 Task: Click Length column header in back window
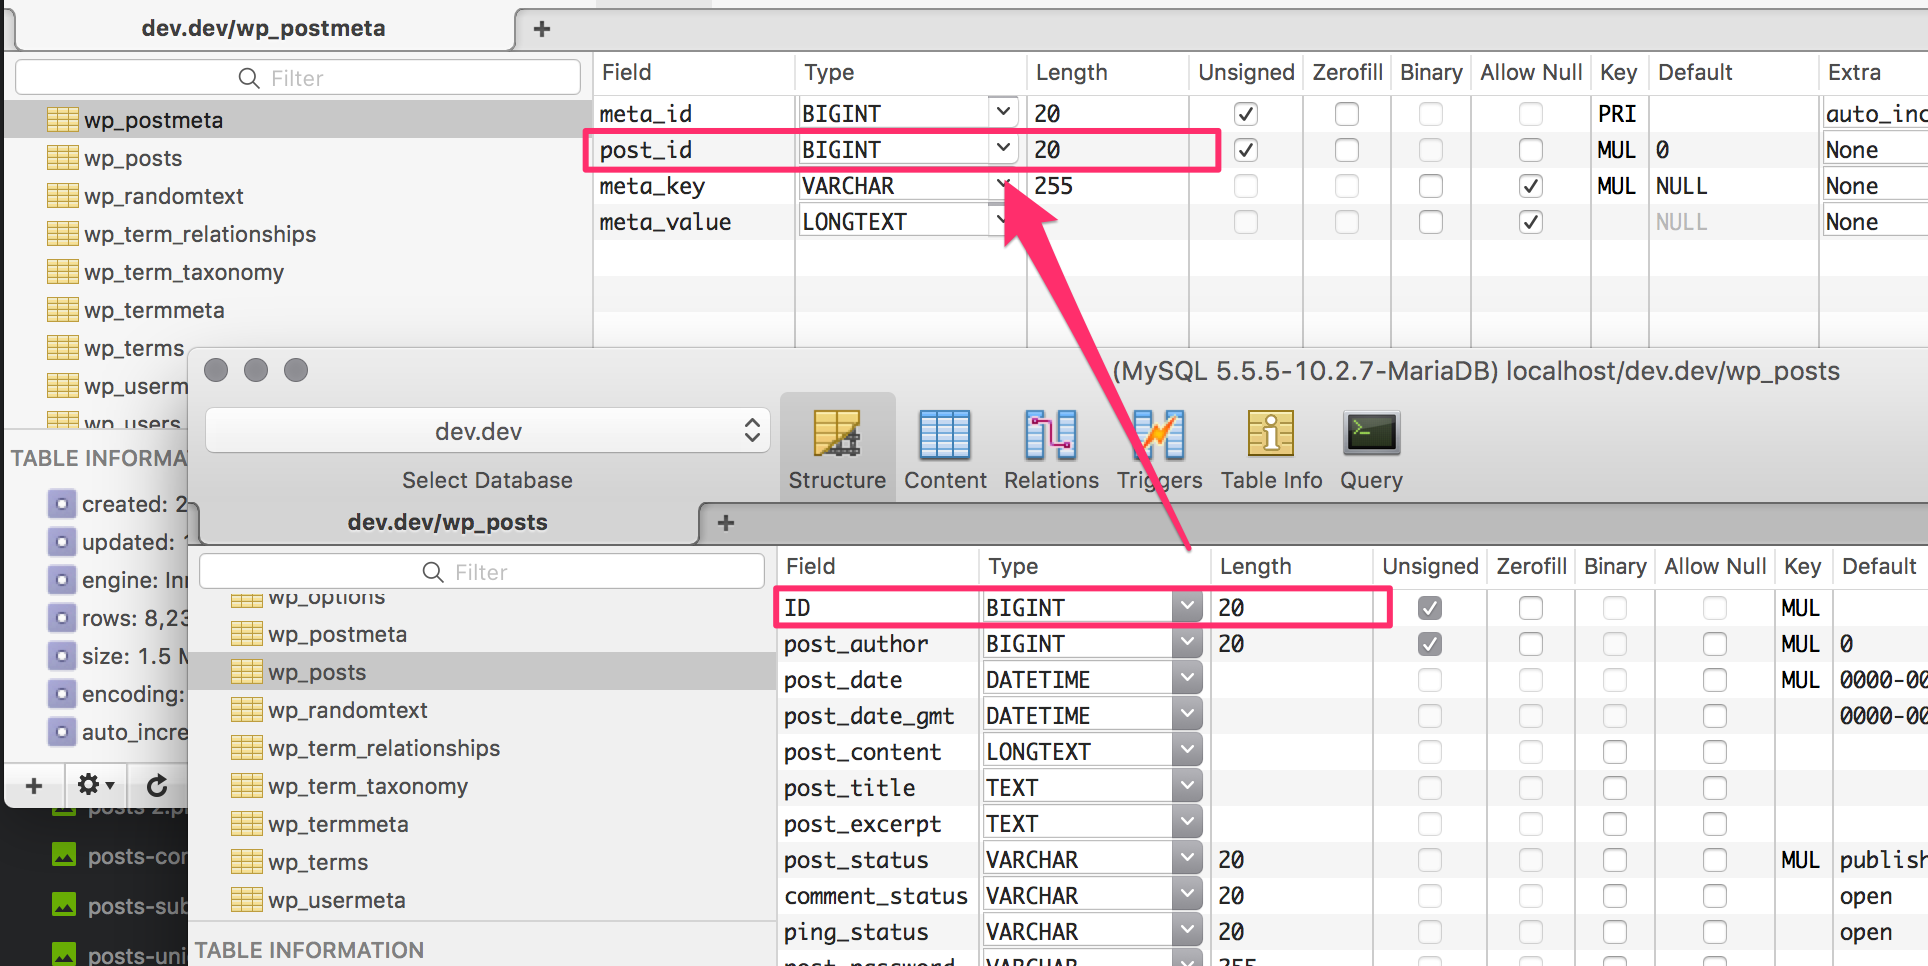click(x=1108, y=72)
